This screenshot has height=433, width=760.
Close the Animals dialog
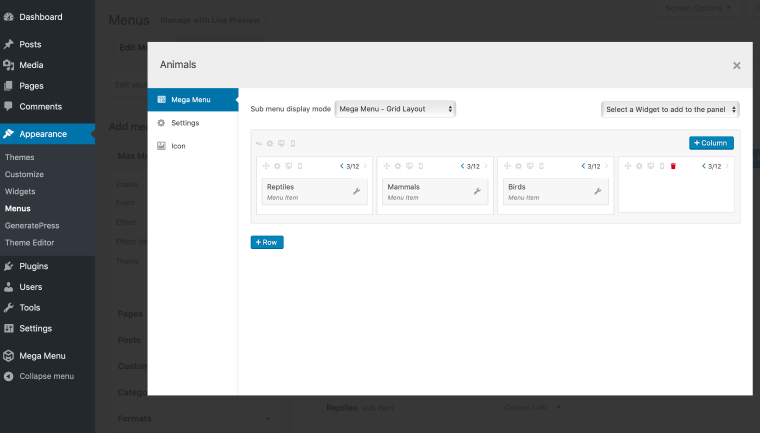pos(736,65)
